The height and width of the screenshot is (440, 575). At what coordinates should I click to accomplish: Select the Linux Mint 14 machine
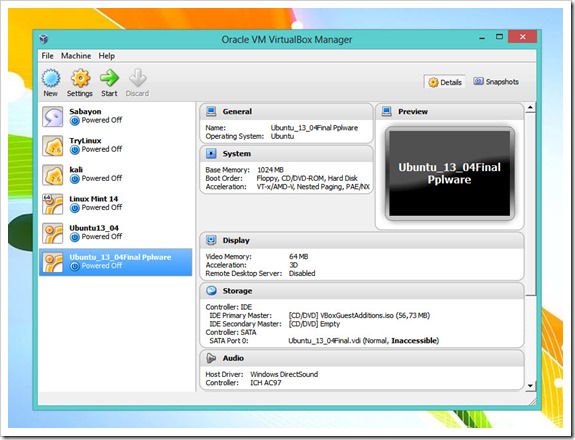coord(116,204)
